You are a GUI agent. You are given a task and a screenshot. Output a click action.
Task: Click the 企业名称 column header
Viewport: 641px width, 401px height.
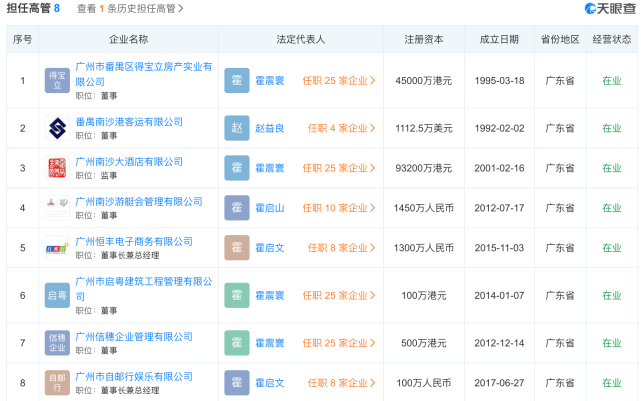click(128, 39)
